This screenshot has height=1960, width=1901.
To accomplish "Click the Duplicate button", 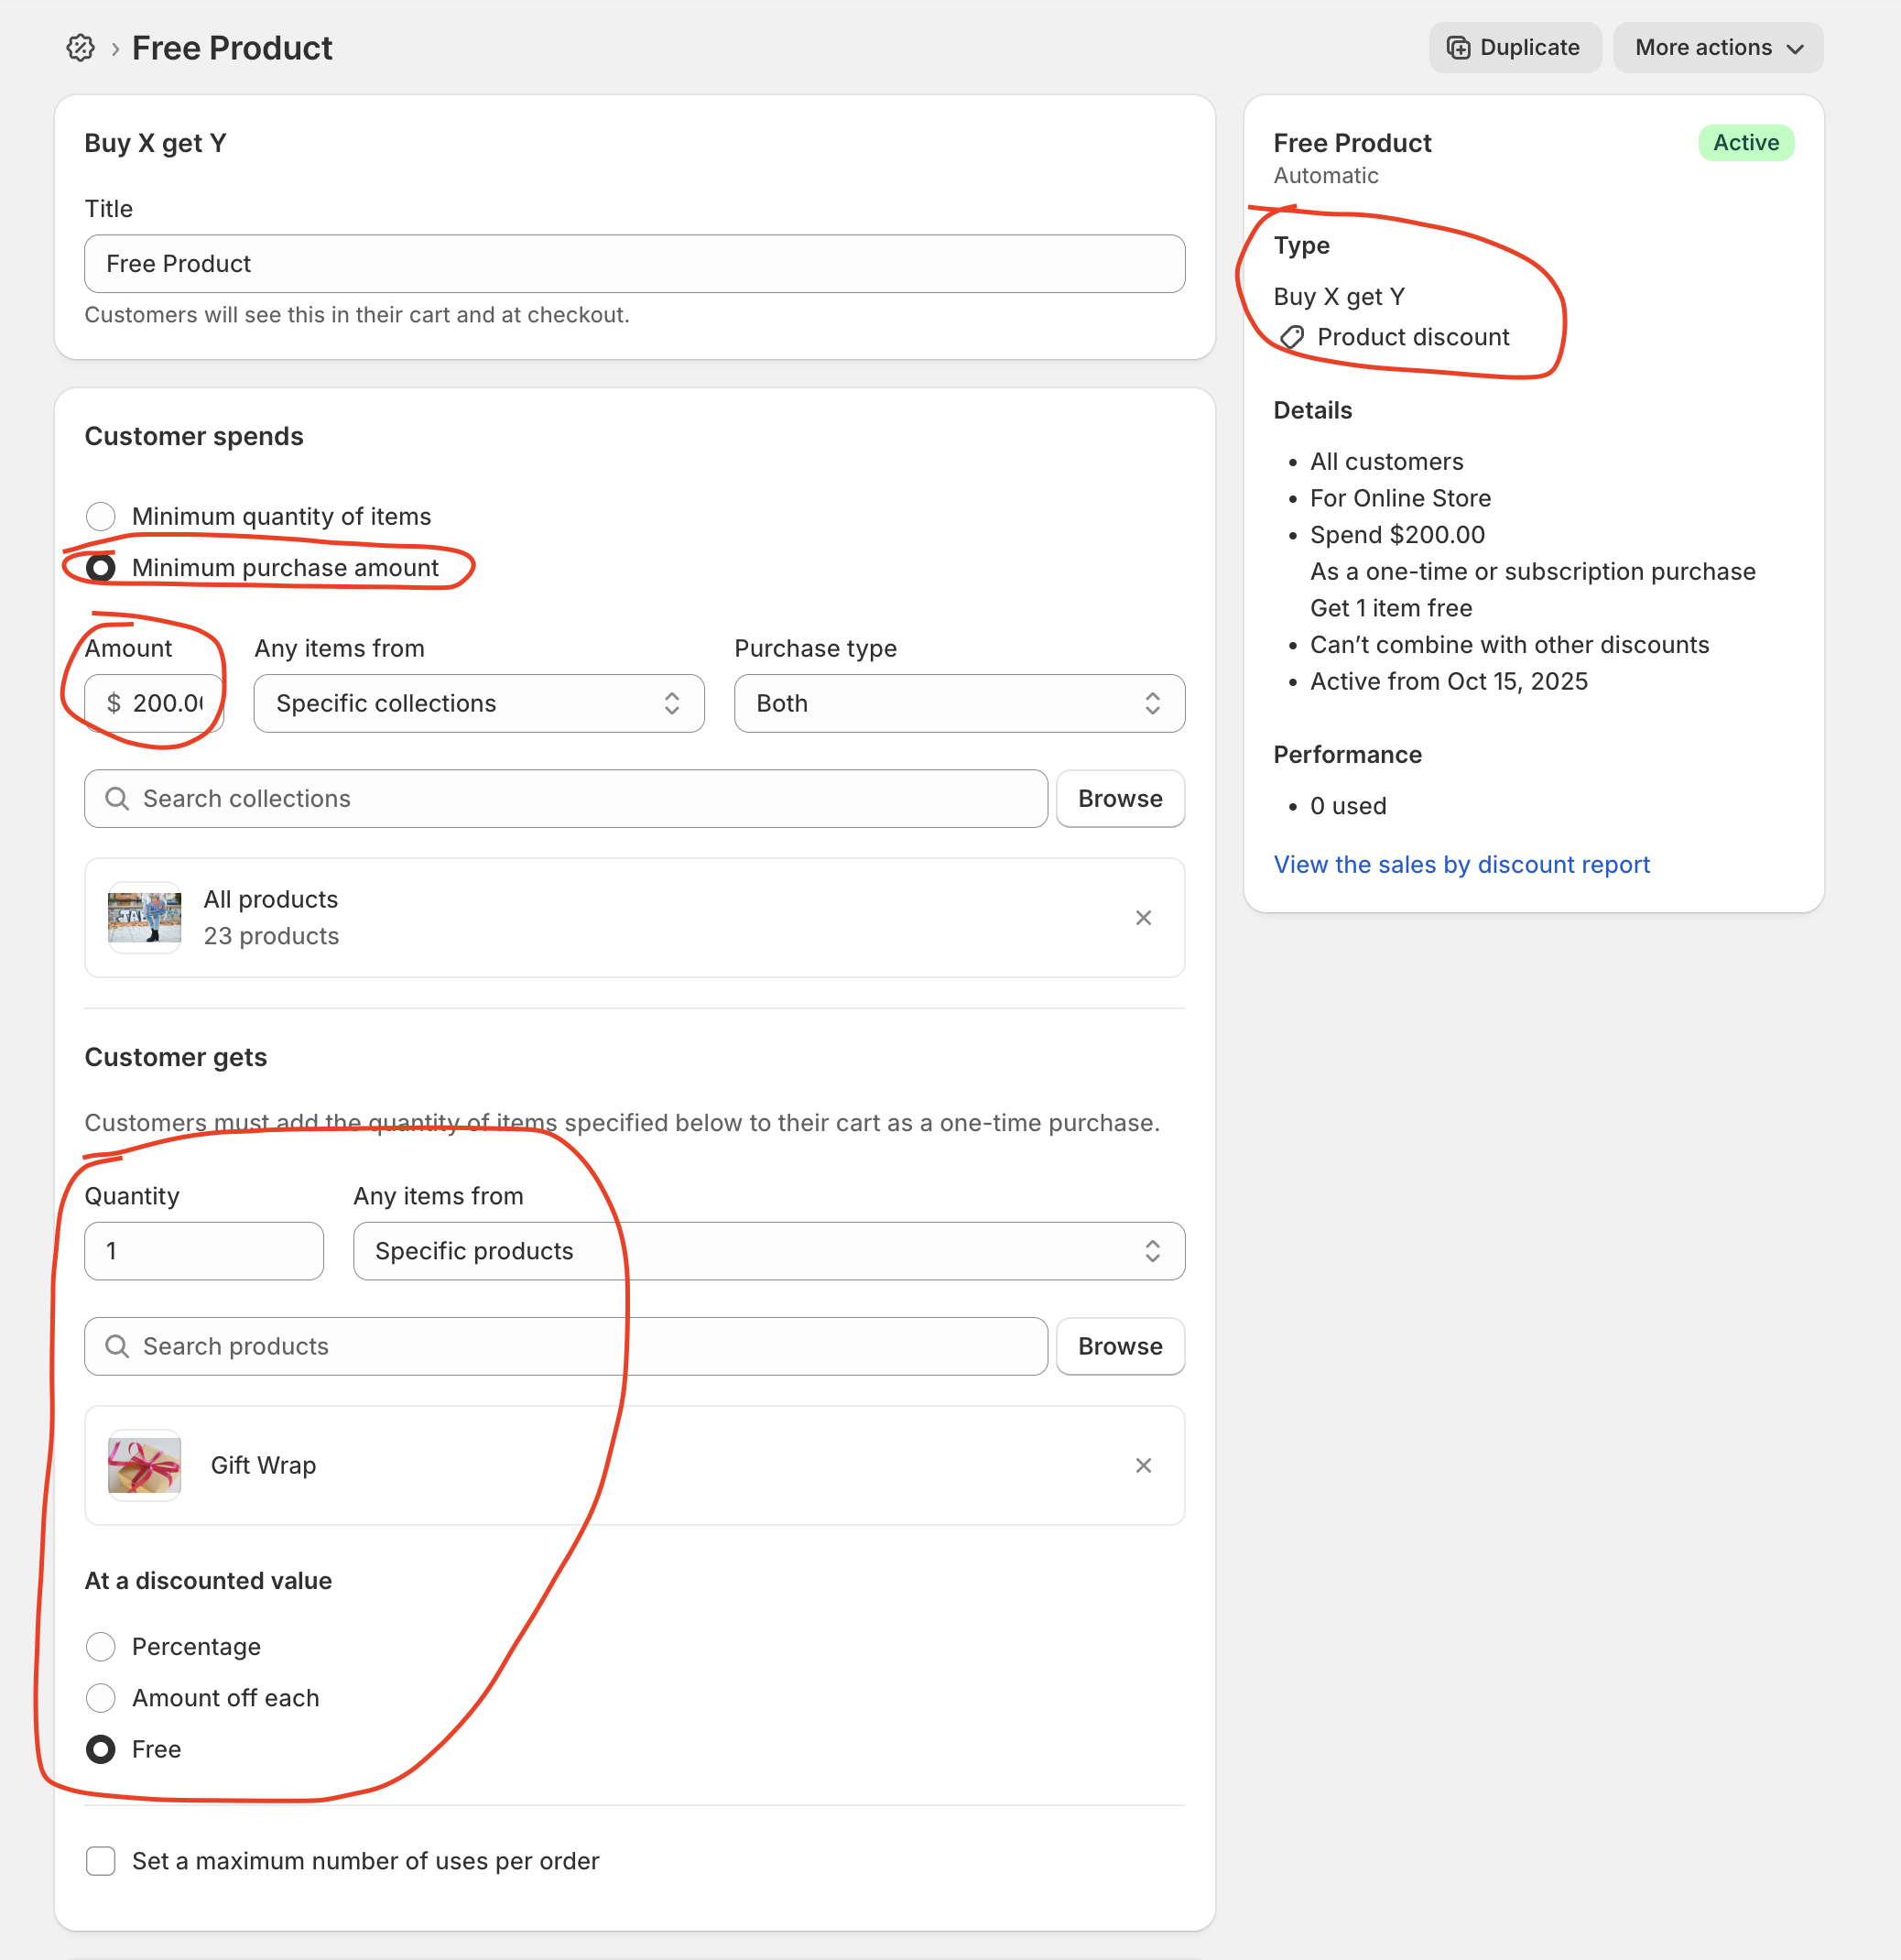I will [1514, 48].
